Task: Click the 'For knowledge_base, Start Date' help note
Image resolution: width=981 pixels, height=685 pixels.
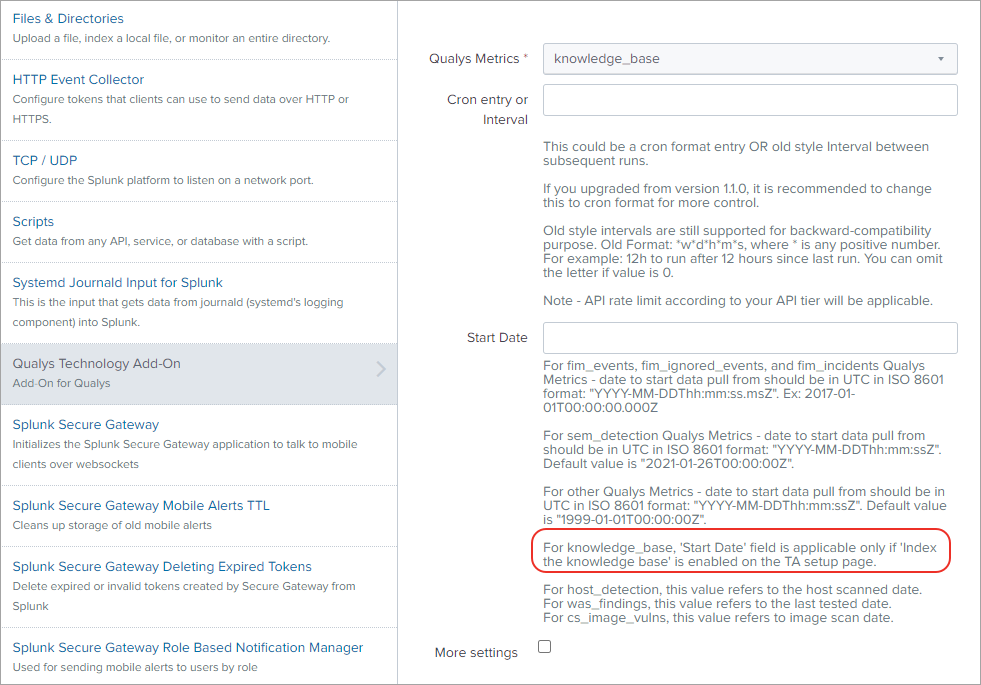Action: click(x=740, y=555)
